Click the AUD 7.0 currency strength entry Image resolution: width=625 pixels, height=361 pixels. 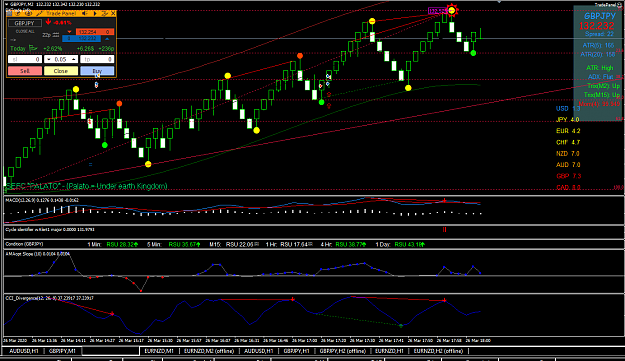(x=568, y=165)
